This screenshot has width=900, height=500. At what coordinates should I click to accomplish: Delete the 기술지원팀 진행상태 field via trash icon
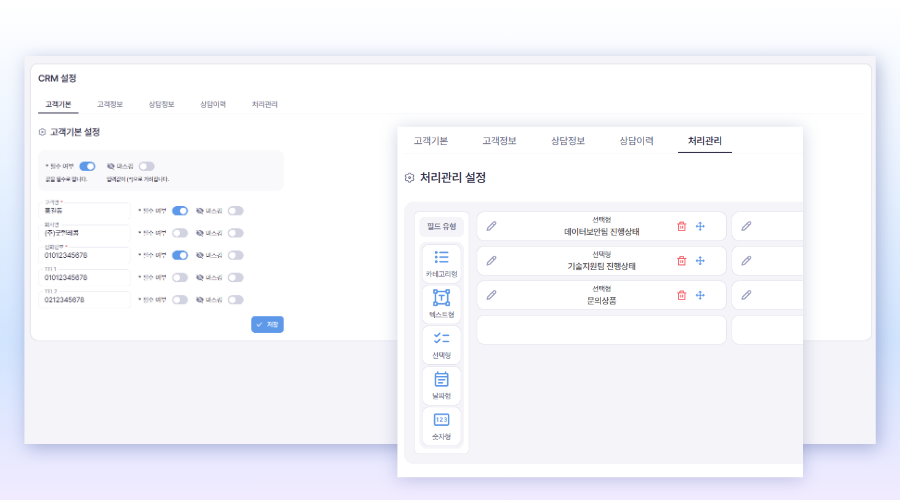[682, 260]
